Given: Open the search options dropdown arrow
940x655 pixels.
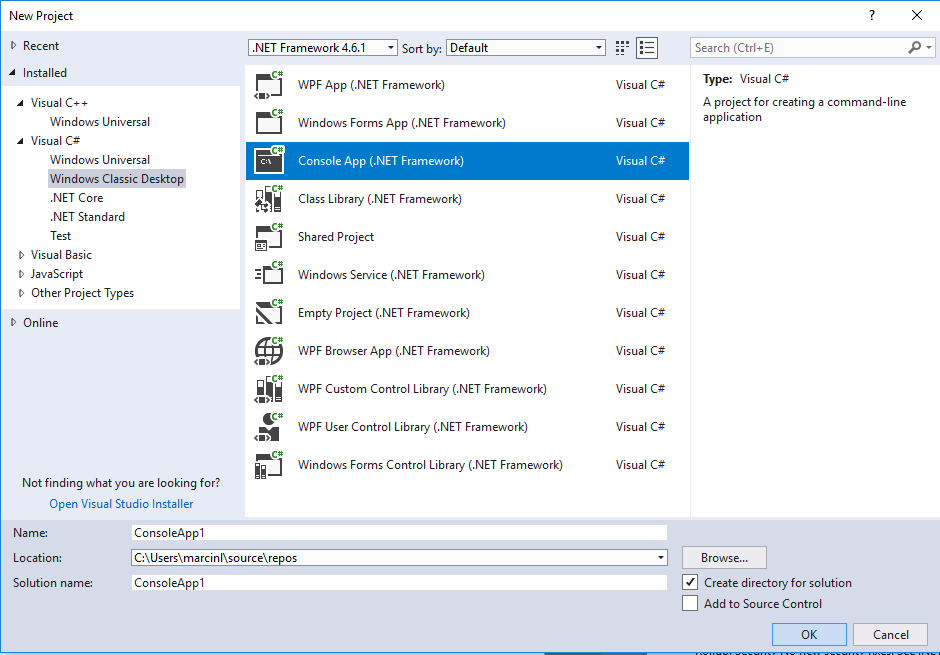Looking at the screenshot, I should [x=929, y=47].
